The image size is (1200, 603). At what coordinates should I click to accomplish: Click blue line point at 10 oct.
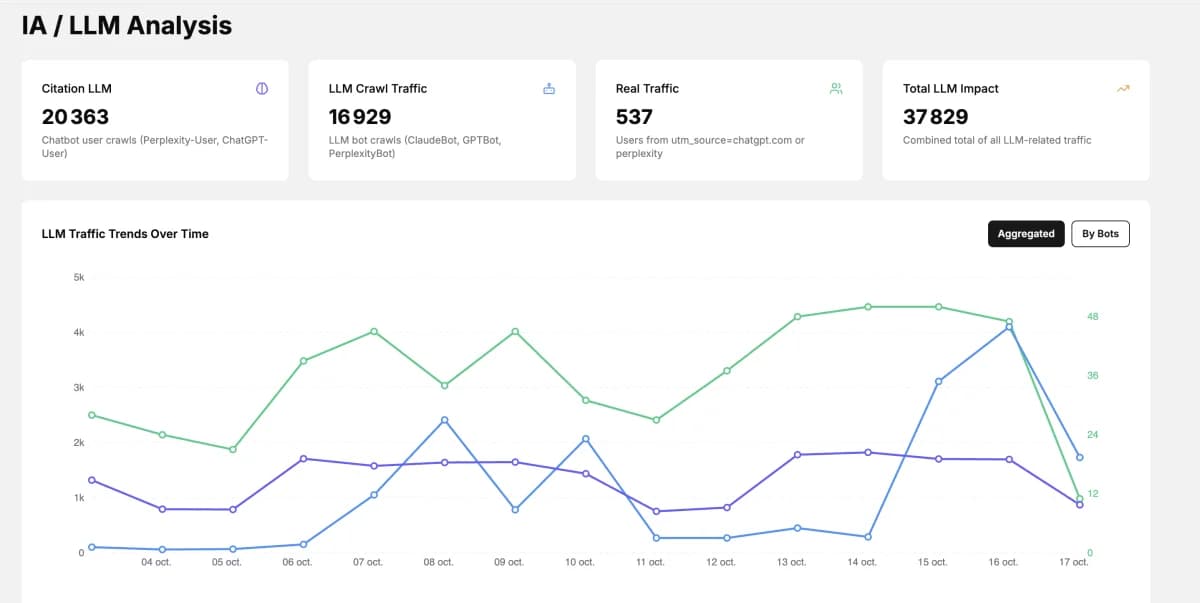pos(585,439)
